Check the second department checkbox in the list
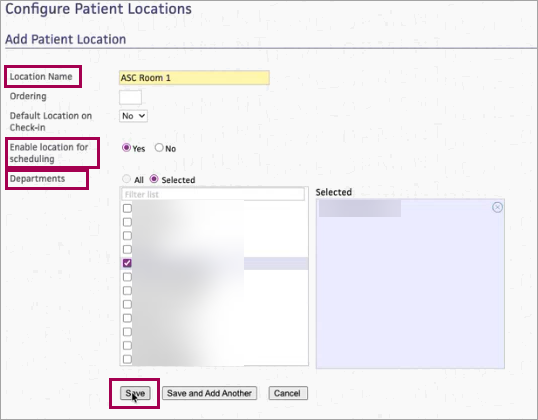Image resolution: width=538 pixels, height=420 pixels. [x=127, y=222]
